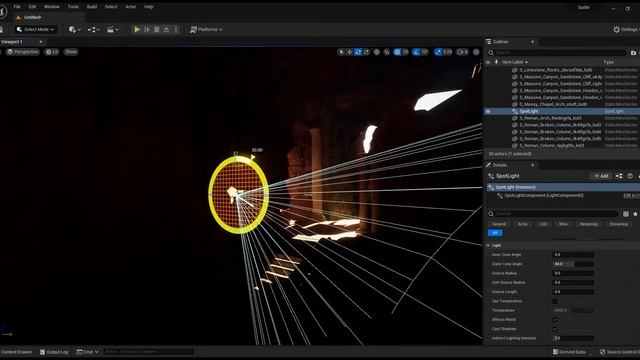Click the viewport layout maximize icon

click(476, 52)
